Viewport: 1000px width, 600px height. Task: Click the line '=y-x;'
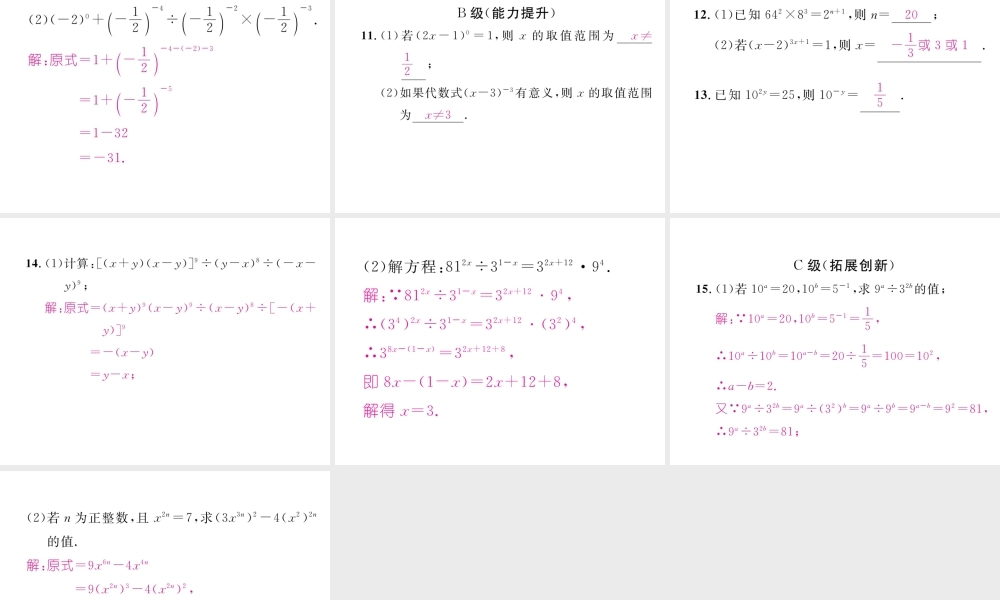pyautogui.click(x=112, y=375)
